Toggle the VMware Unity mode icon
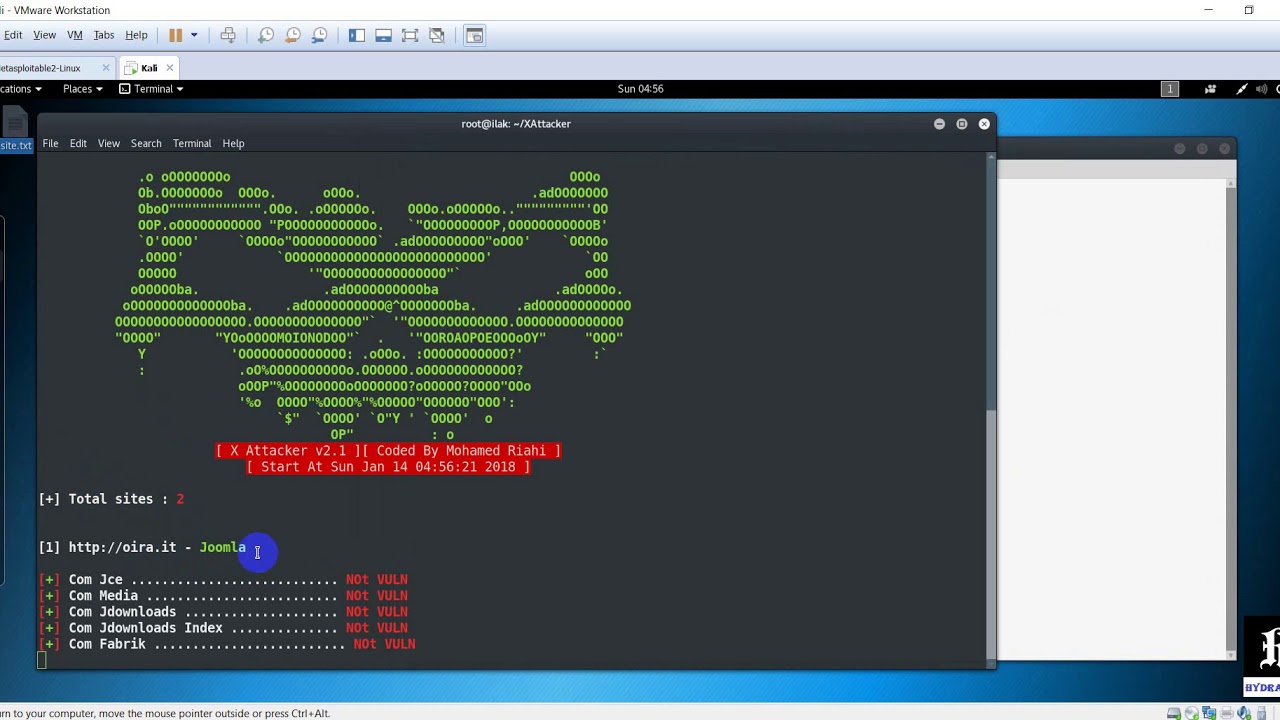 pos(437,35)
